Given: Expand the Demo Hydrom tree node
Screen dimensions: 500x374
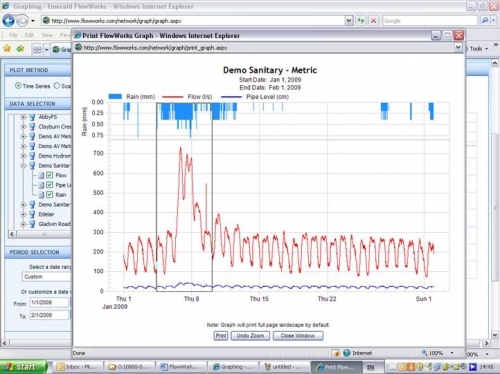Looking at the screenshot, I should click(x=23, y=156).
